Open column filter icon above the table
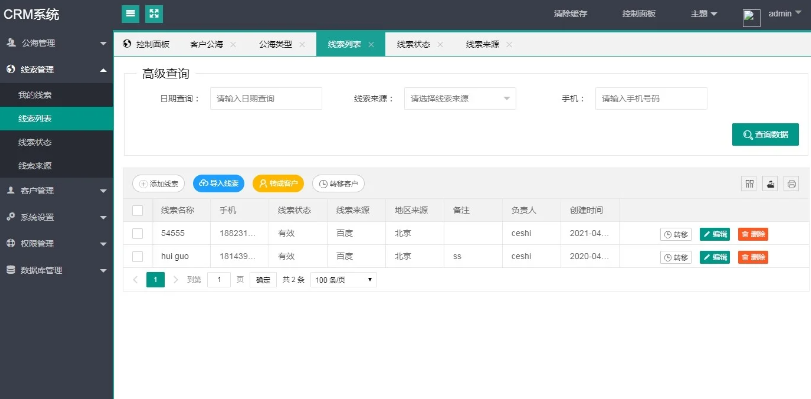Screen dimensions: 811x399 (749, 183)
